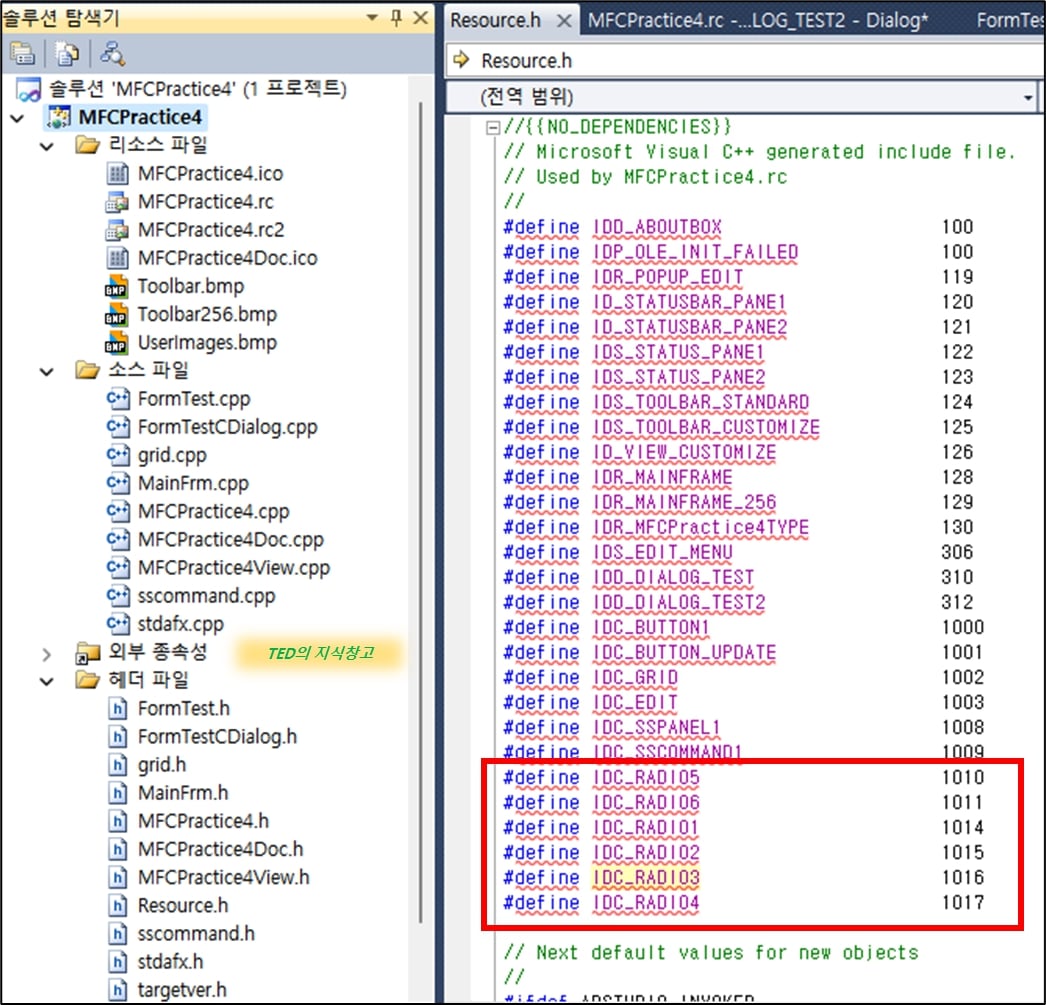Select MFCPractice4Doc.h header file
This screenshot has height=1005, width=1046.
pos(220,849)
